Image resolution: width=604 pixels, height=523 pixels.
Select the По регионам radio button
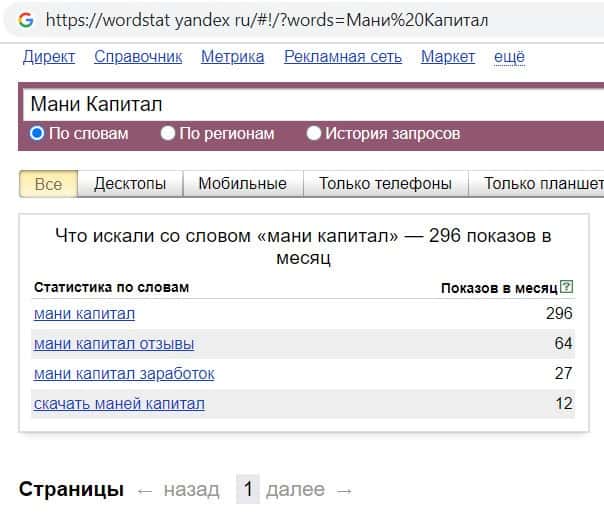point(168,133)
